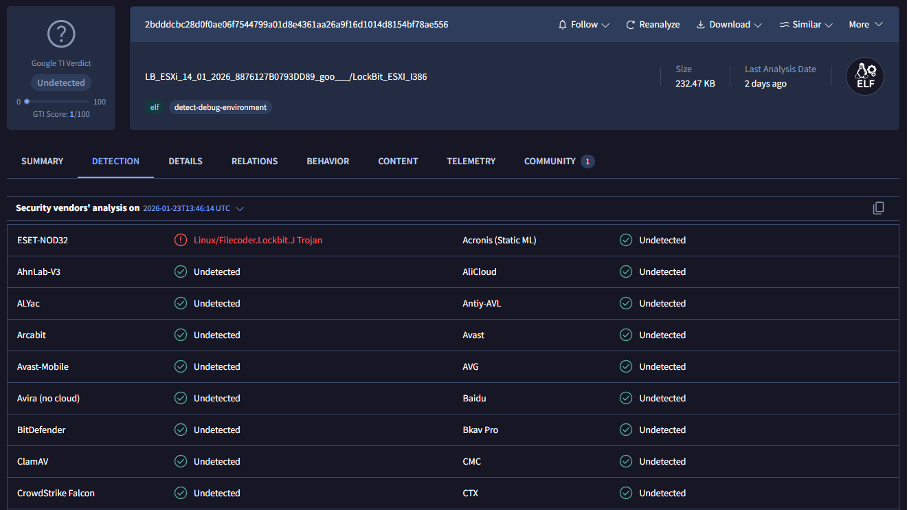This screenshot has width=908, height=510.
Task: Click the check icon for CMC
Action: pyautogui.click(x=625, y=461)
